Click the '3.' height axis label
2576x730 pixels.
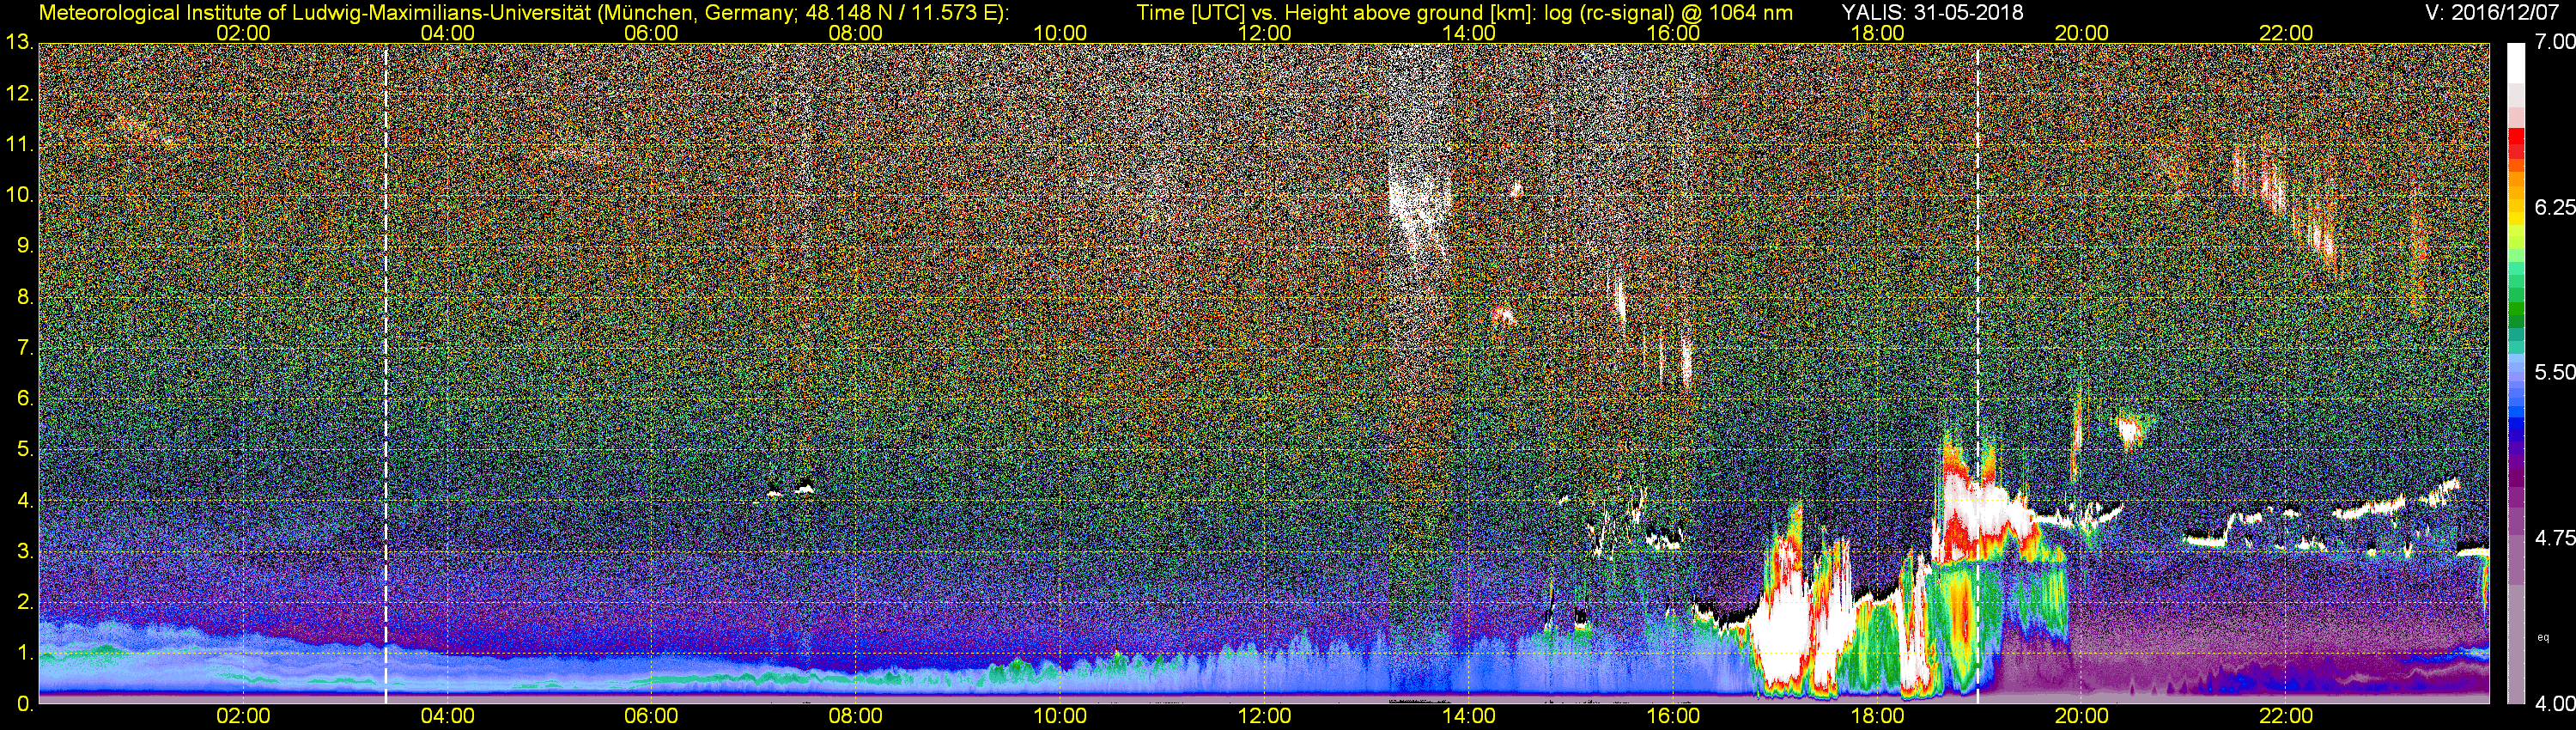click(x=24, y=551)
